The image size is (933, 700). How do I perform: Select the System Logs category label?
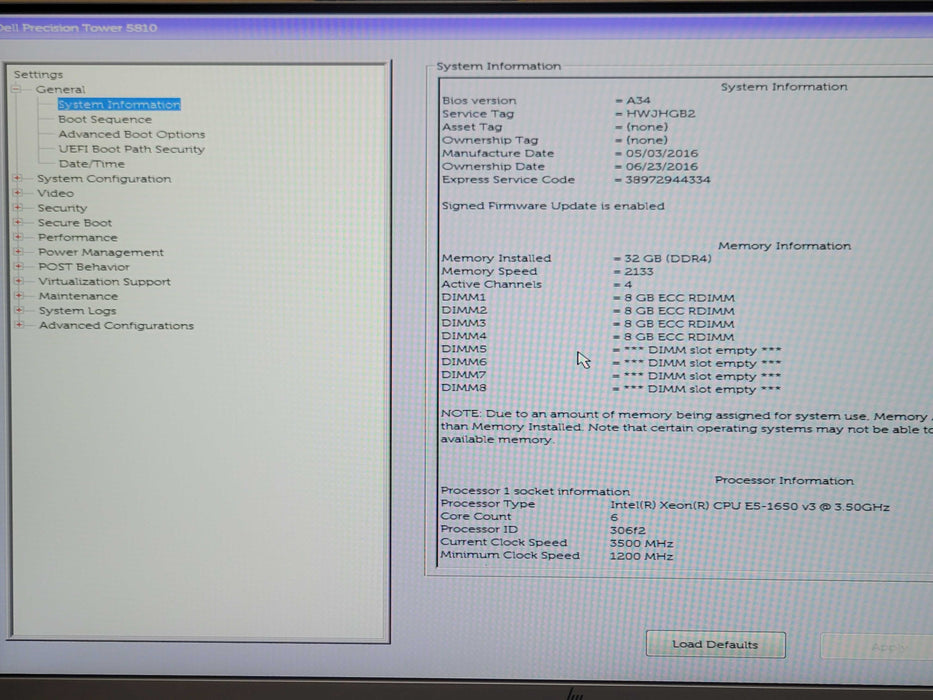(x=77, y=311)
